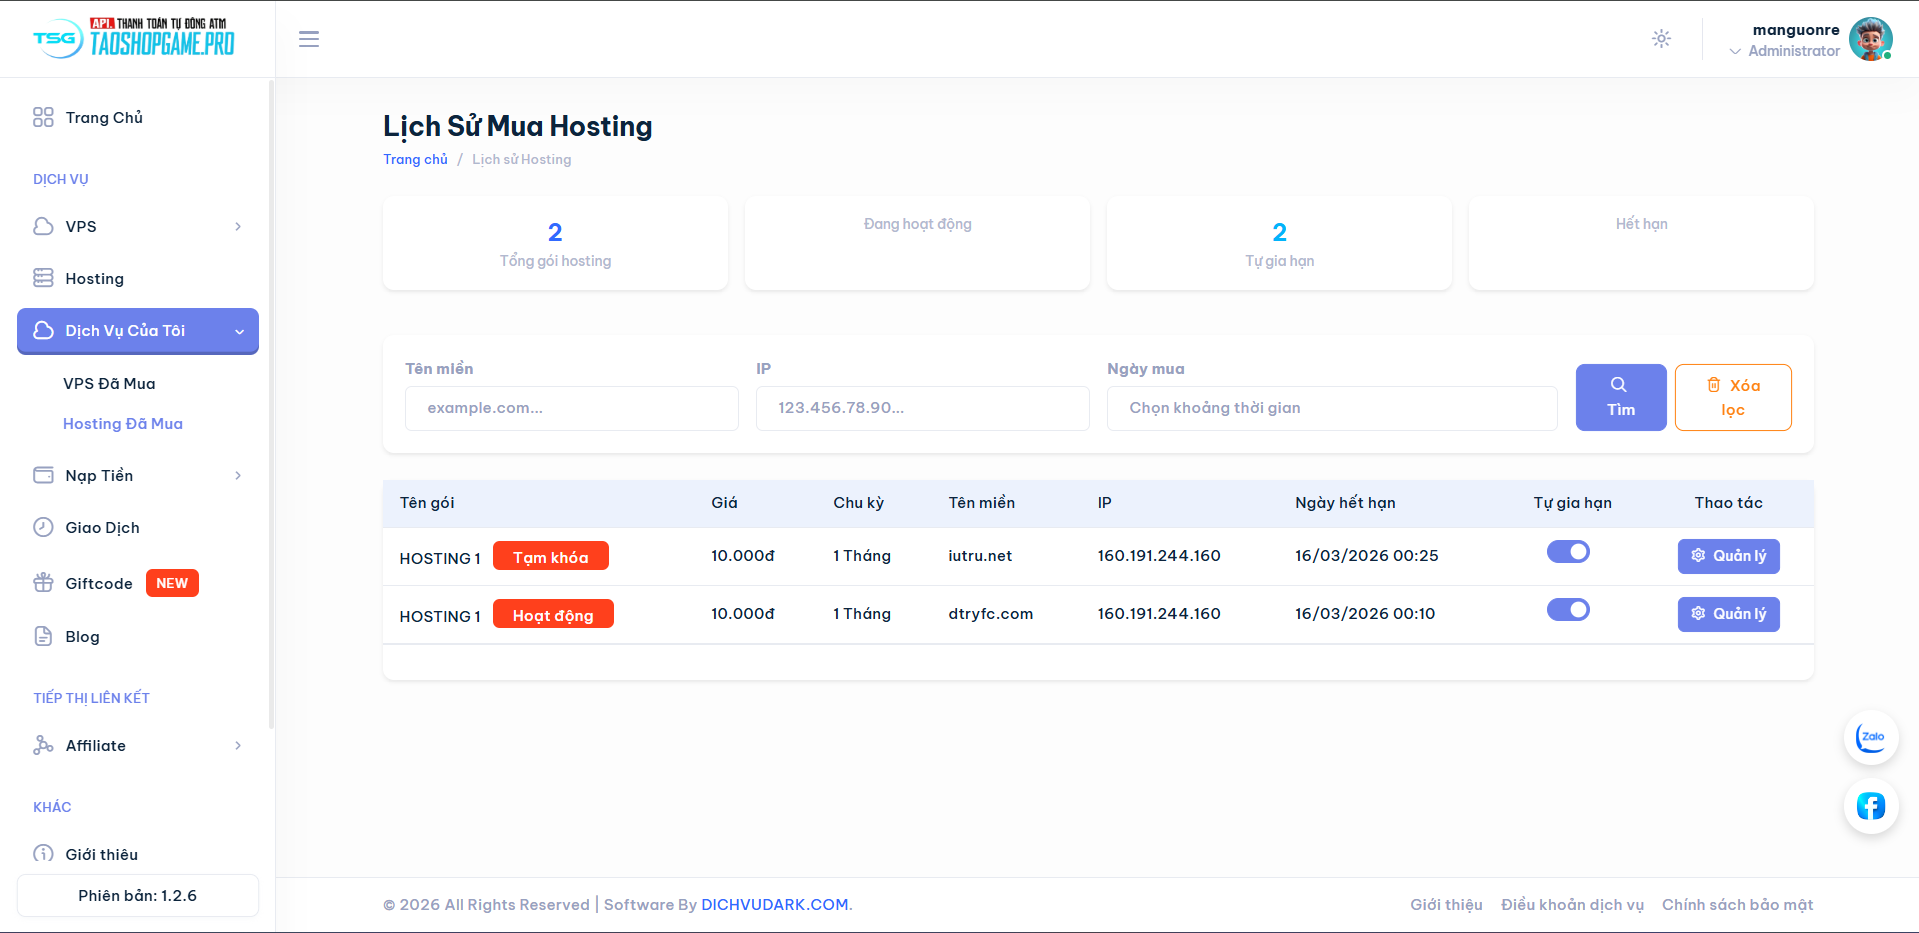
Task: Click the TaoShopGame.pro logo
Action: pyautogui.click(x=134, y=39)
